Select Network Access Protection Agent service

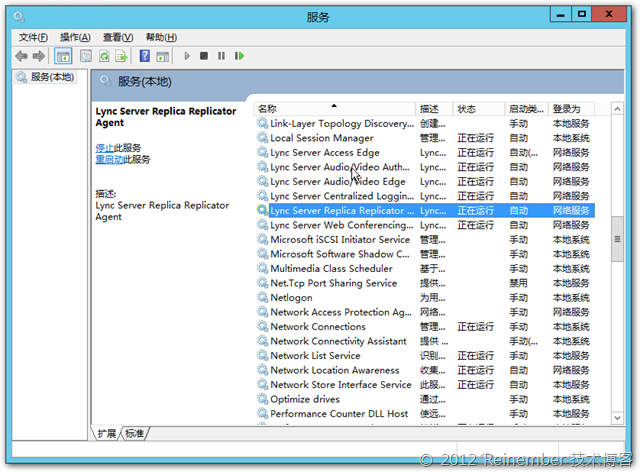[425, 312]
